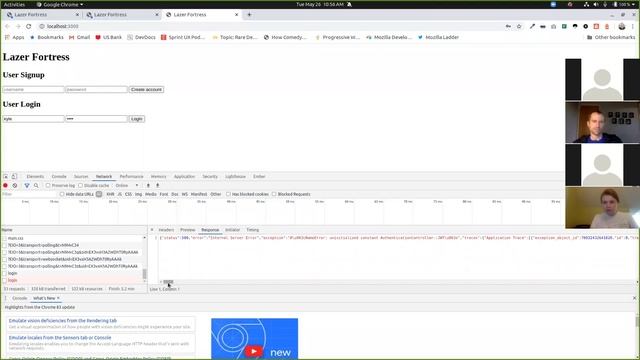640x360 pixels.
Task: Open Emulate vision deficiencies link
Action: [x=62, y=321]
